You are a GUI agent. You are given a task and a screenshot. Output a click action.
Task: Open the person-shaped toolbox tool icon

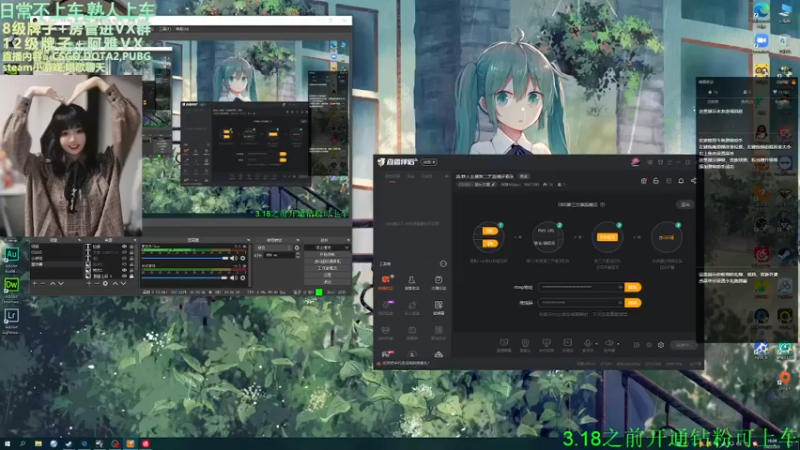click(412, 282)
